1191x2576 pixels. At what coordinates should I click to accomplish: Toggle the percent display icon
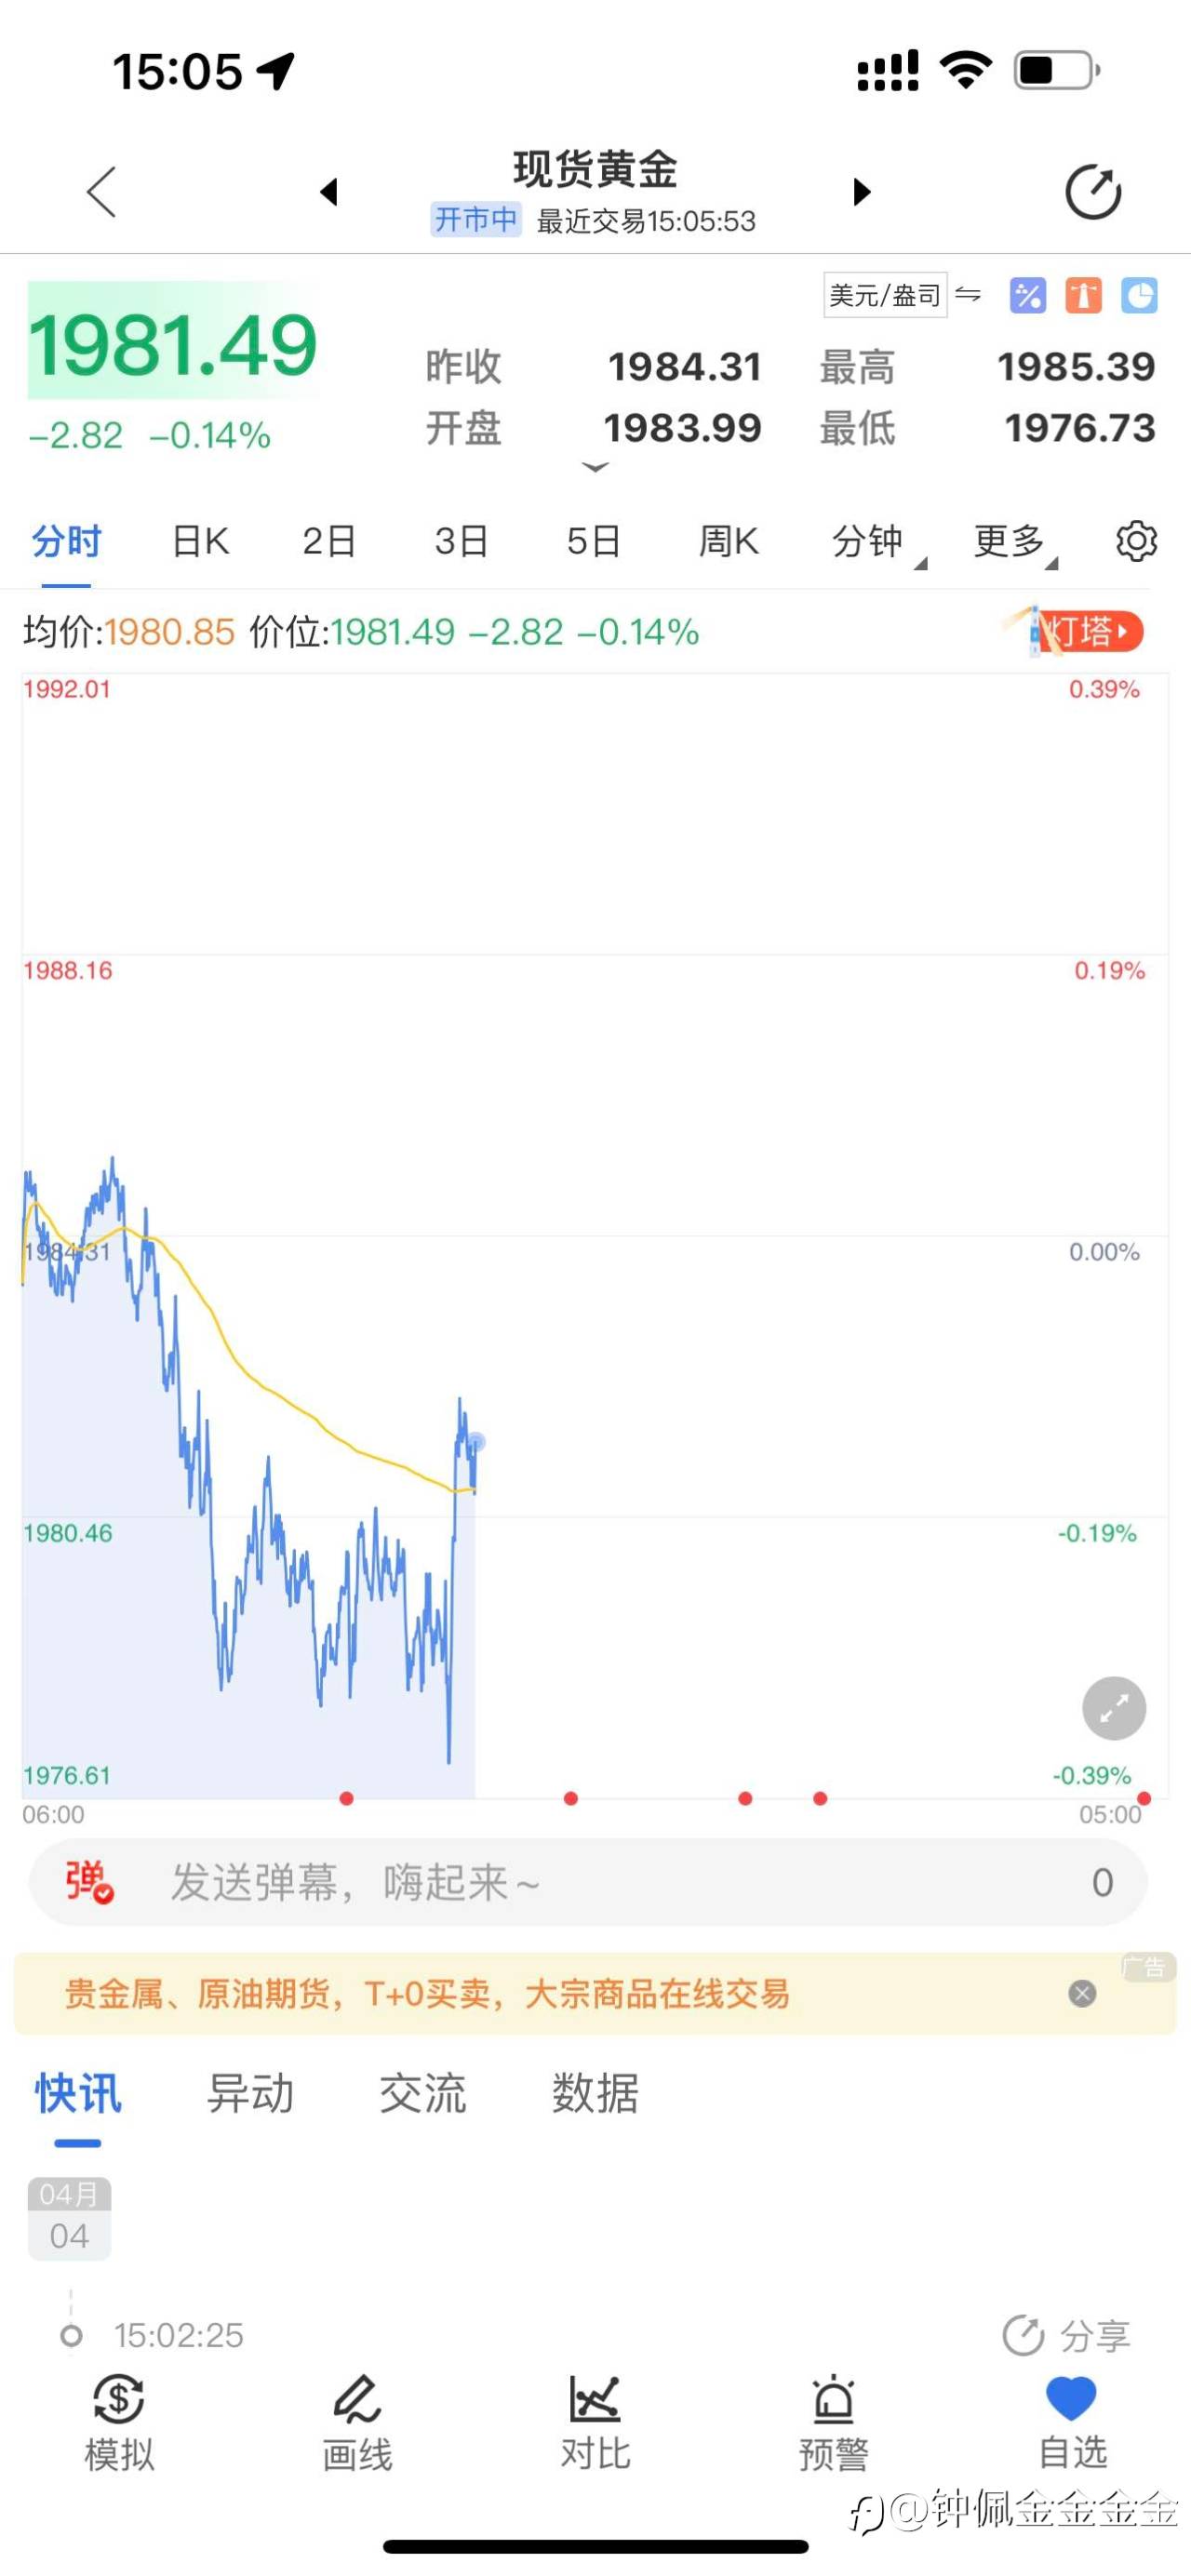(x=1027, y=295)
